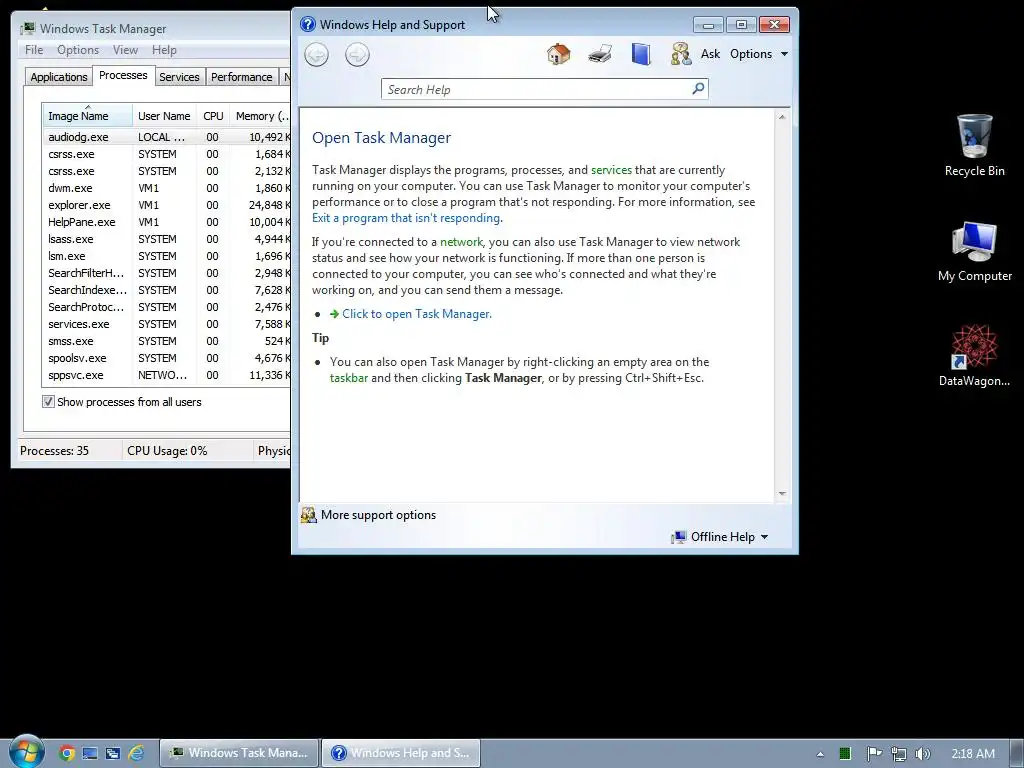Click the monitor icon in quick launch
The width and height of the screenshot is (1024, 768).
tap(89, 753)
